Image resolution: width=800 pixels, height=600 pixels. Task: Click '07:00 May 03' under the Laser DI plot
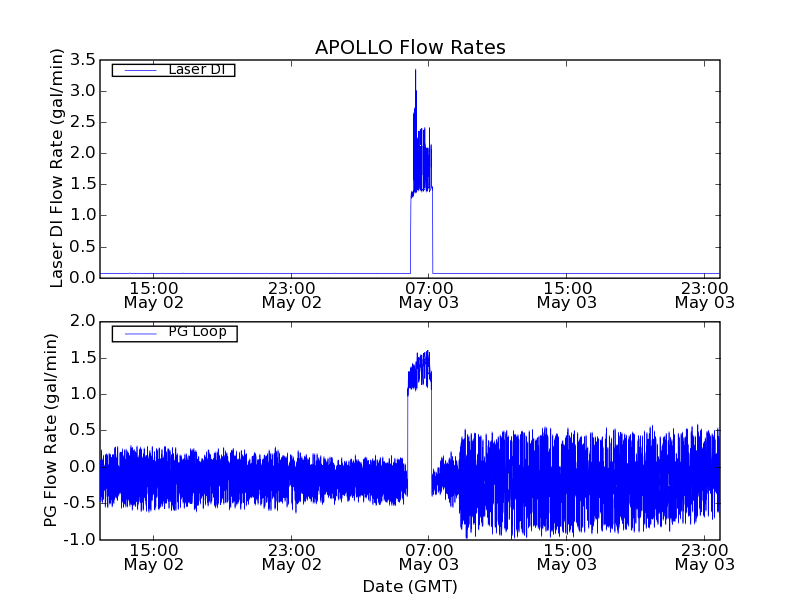429,295
